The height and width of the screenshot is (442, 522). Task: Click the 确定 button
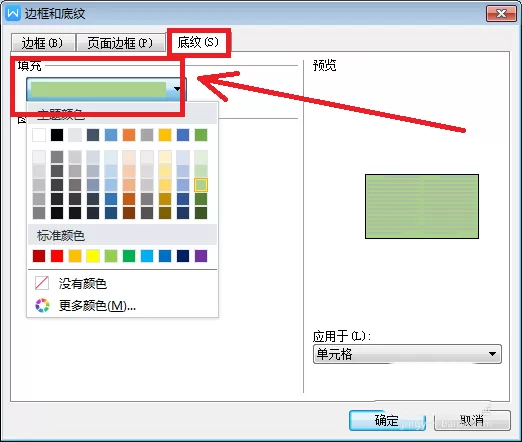pos(387,420)
